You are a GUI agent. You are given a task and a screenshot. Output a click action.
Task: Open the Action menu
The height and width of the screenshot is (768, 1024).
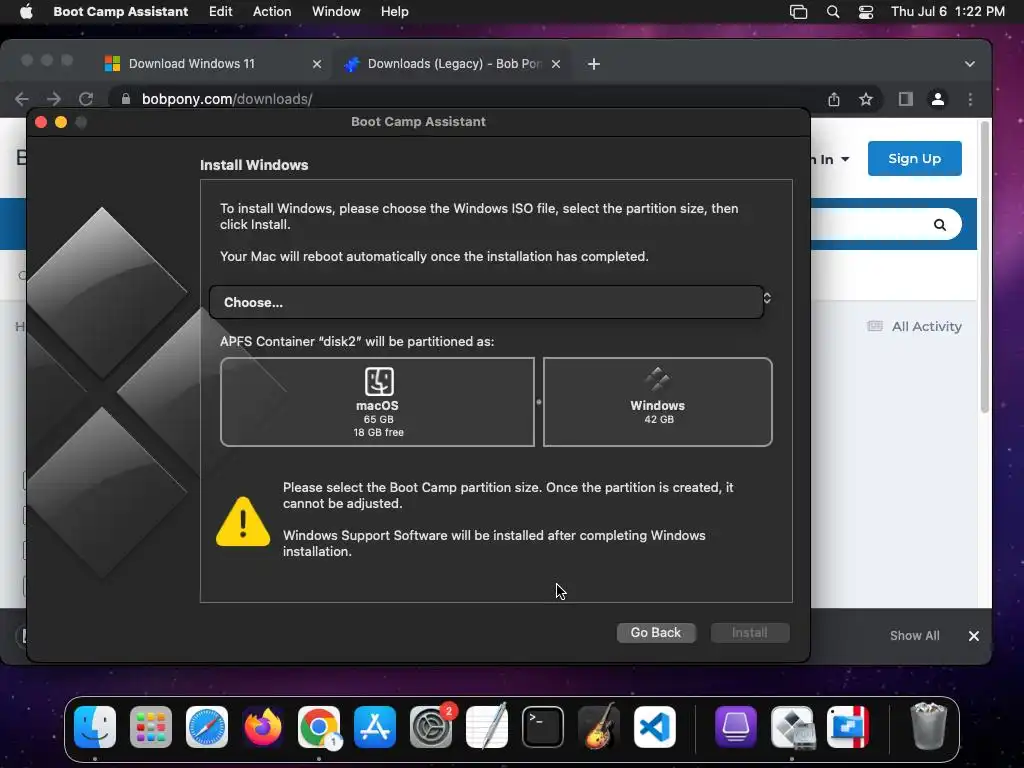coord(272,12)
